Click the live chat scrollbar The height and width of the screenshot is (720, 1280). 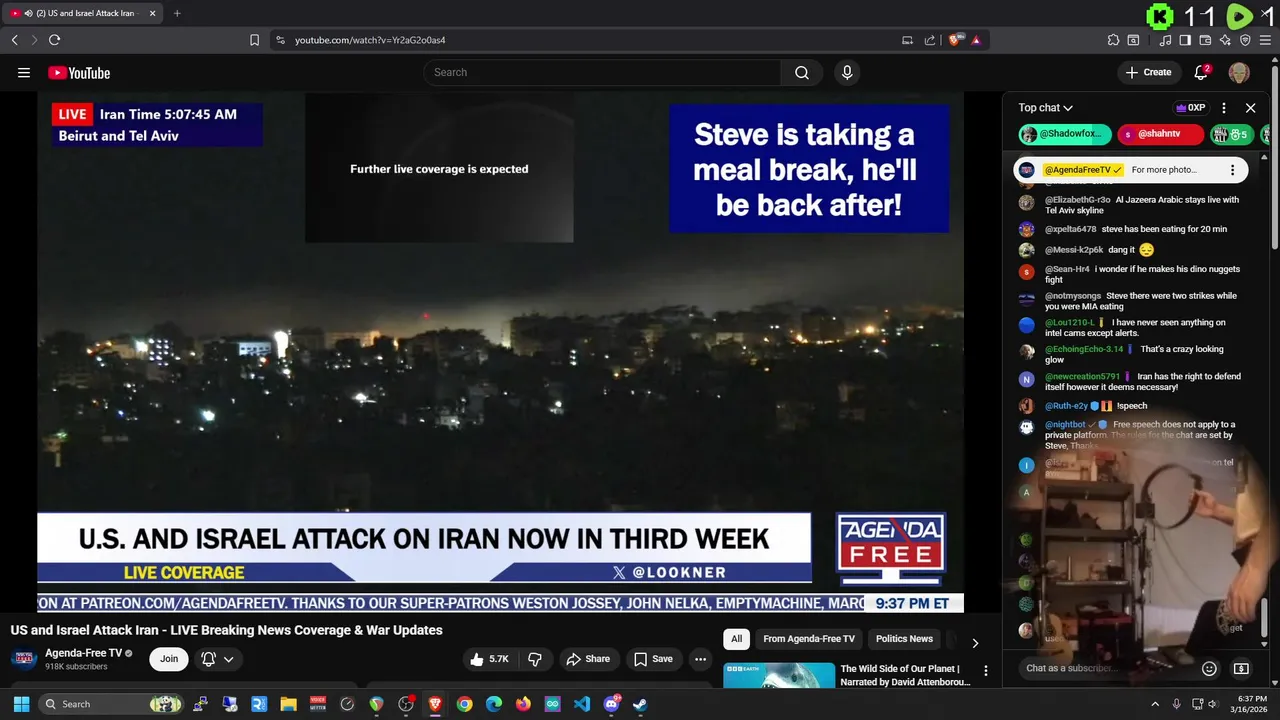coord(1264,617)
